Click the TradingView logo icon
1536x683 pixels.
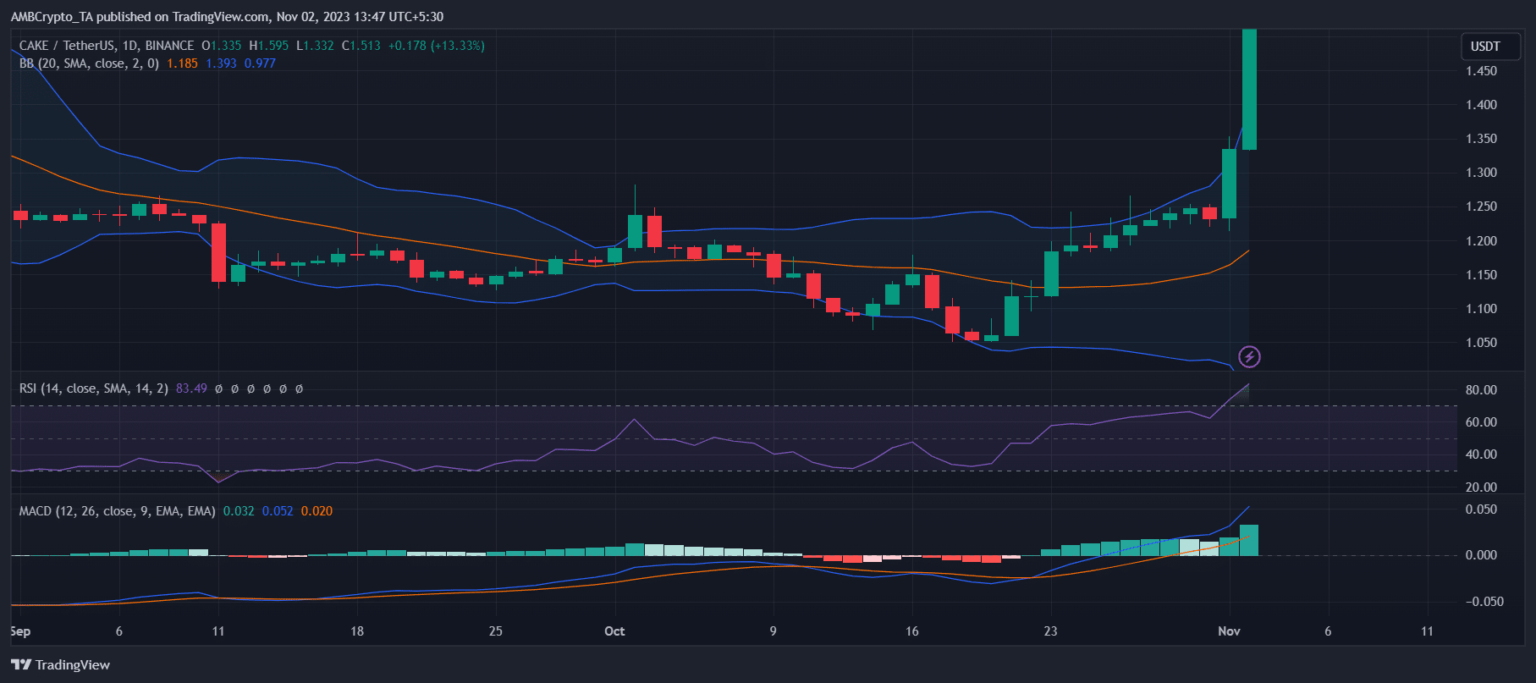point(20,665)
